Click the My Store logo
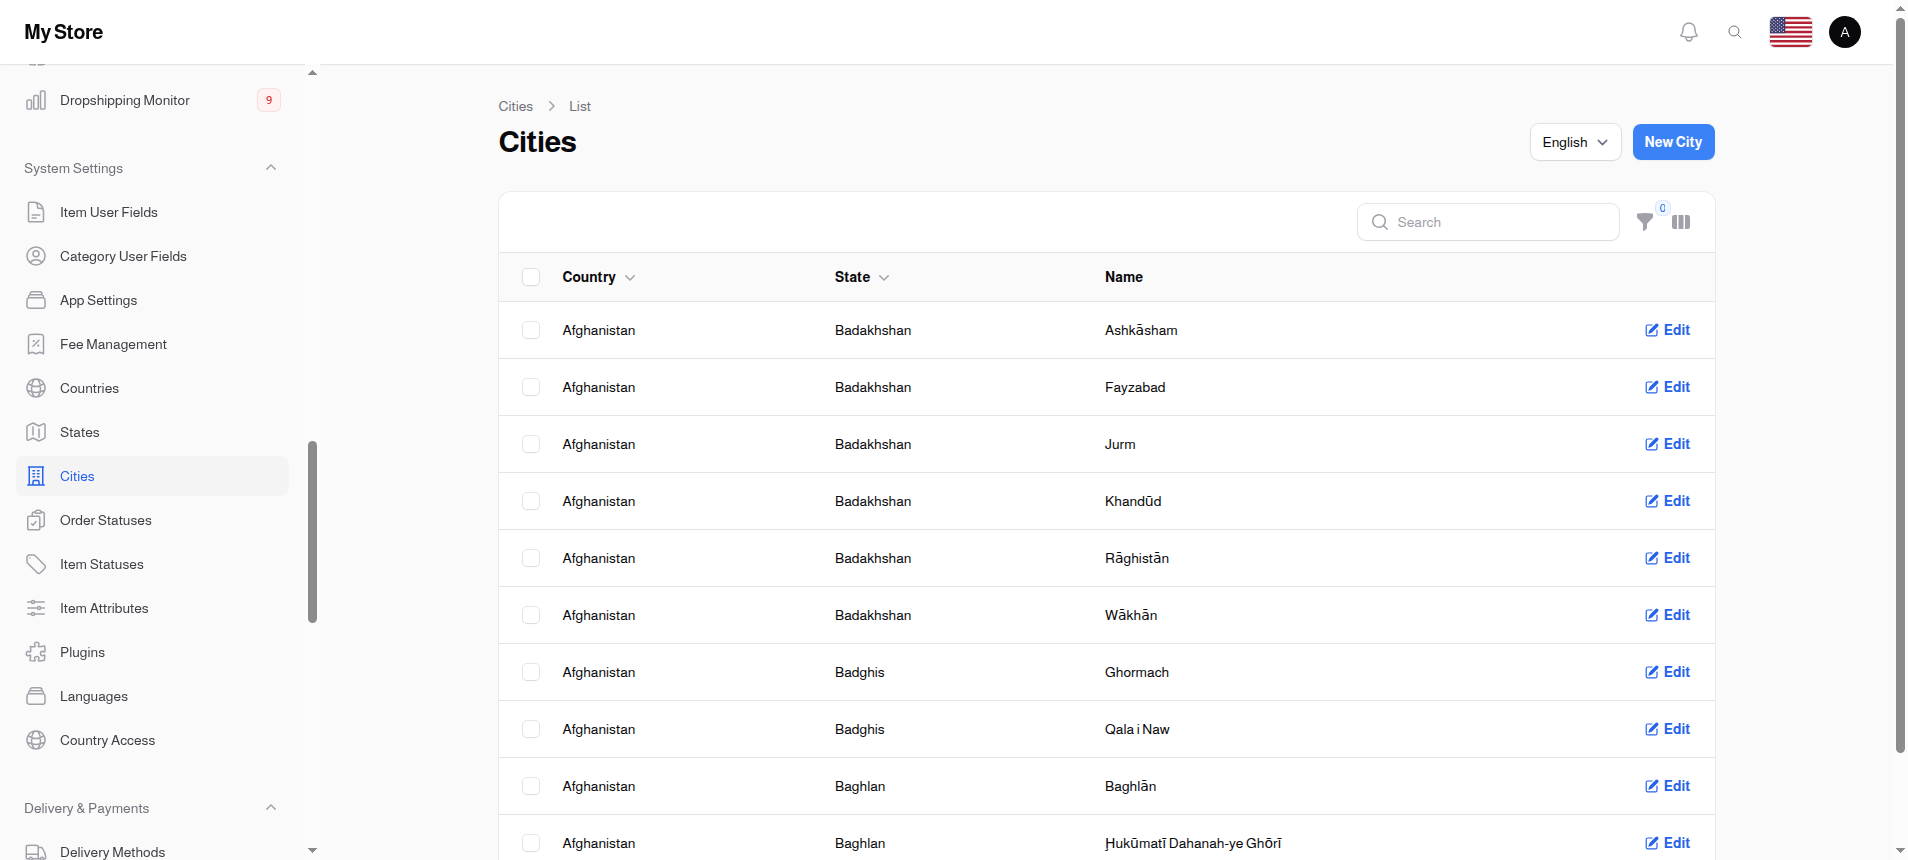This screenshot has width=1908, height=860. tap(64, 32)
